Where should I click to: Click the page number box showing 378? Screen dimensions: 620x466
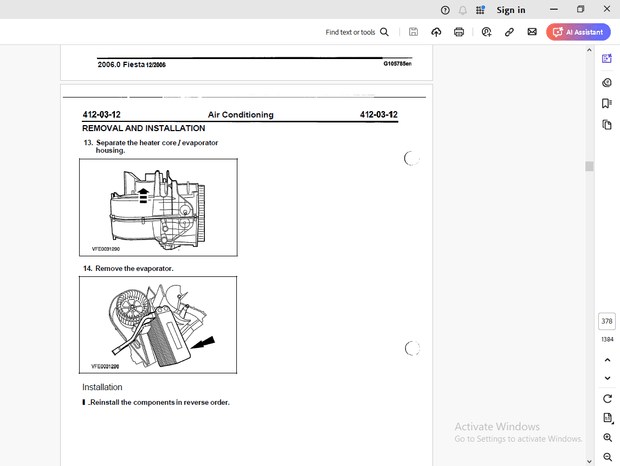coord(607,321)
